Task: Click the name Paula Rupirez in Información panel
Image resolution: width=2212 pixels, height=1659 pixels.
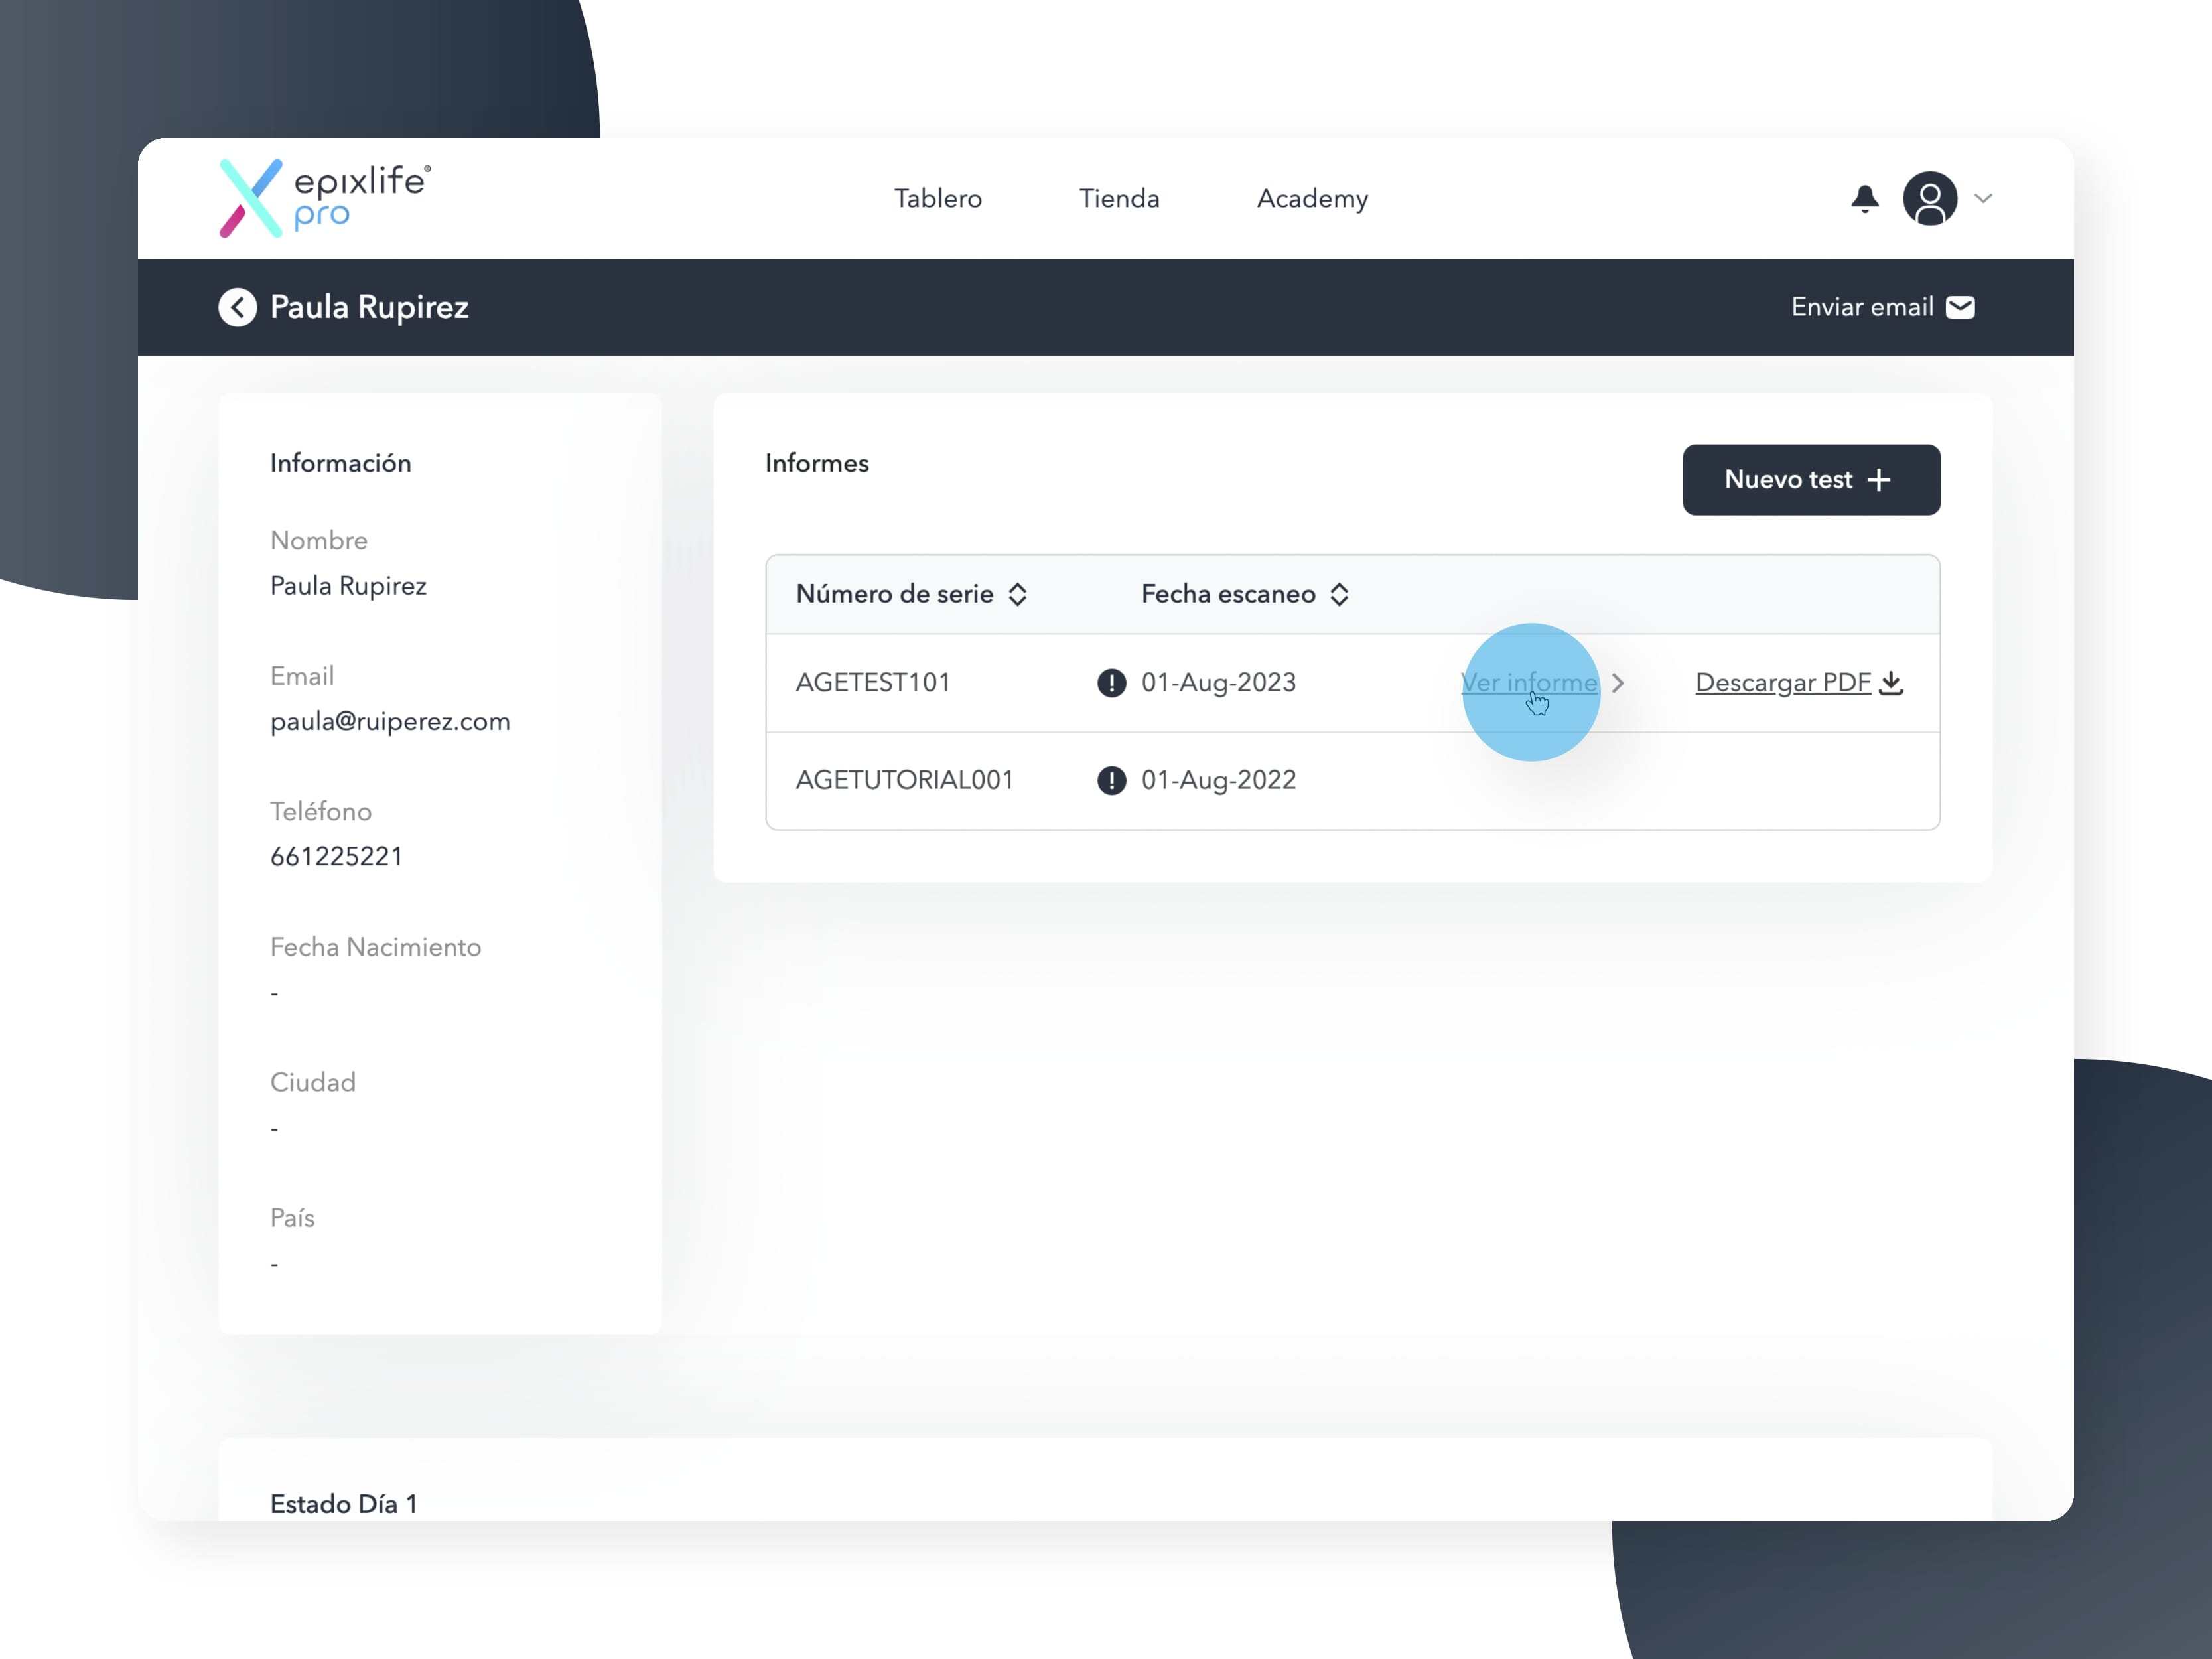Action: coord(348,586)
